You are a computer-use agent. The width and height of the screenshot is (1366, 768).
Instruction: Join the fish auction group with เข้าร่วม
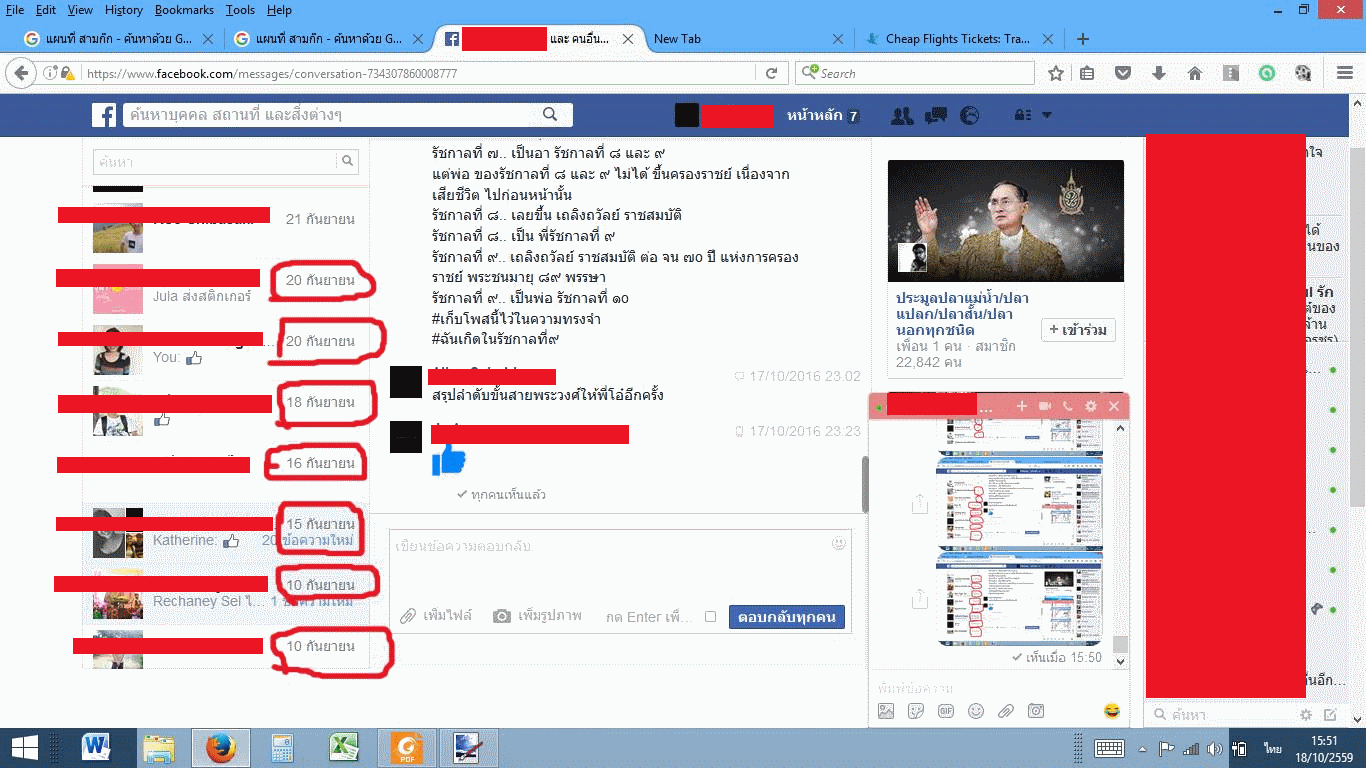tap(1078, 330)
